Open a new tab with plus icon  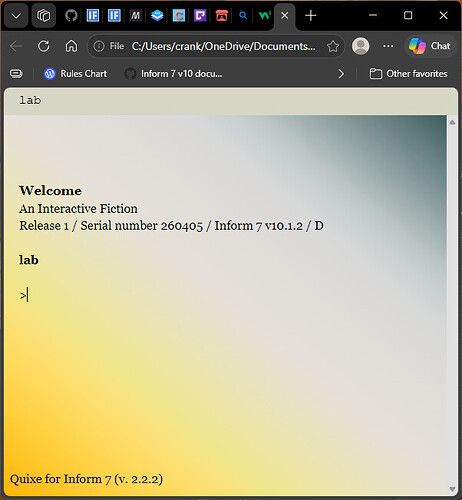pyautogui.click(x=311, y=15)
